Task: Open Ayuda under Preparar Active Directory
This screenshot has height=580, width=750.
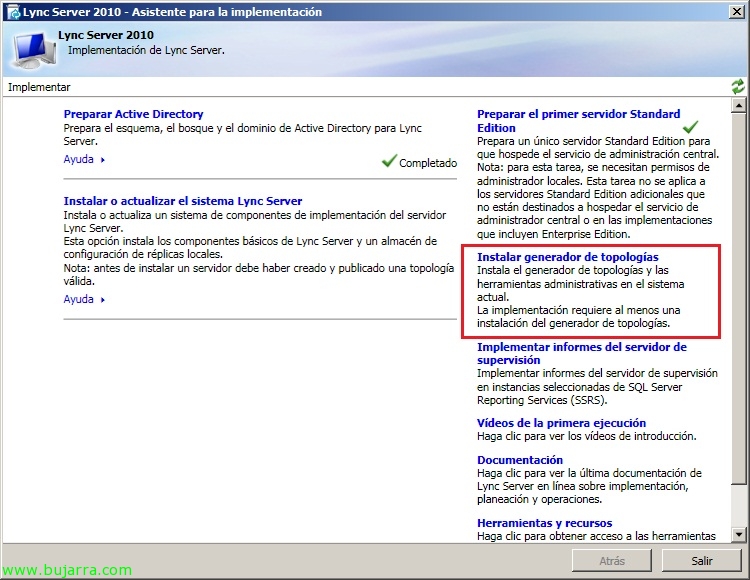Action: tap(84, 159)
